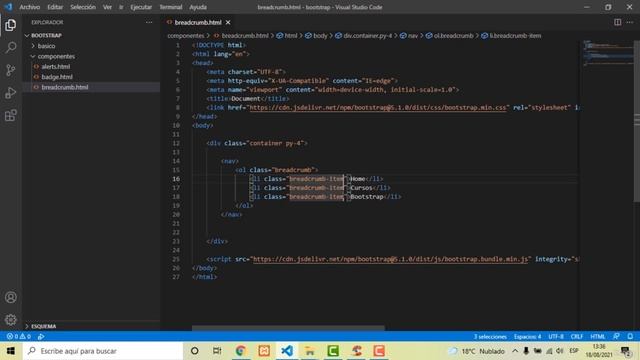Open the Run and Debug view icon
The height and width of the screenshot is (360, 640).
click(11, 93)
